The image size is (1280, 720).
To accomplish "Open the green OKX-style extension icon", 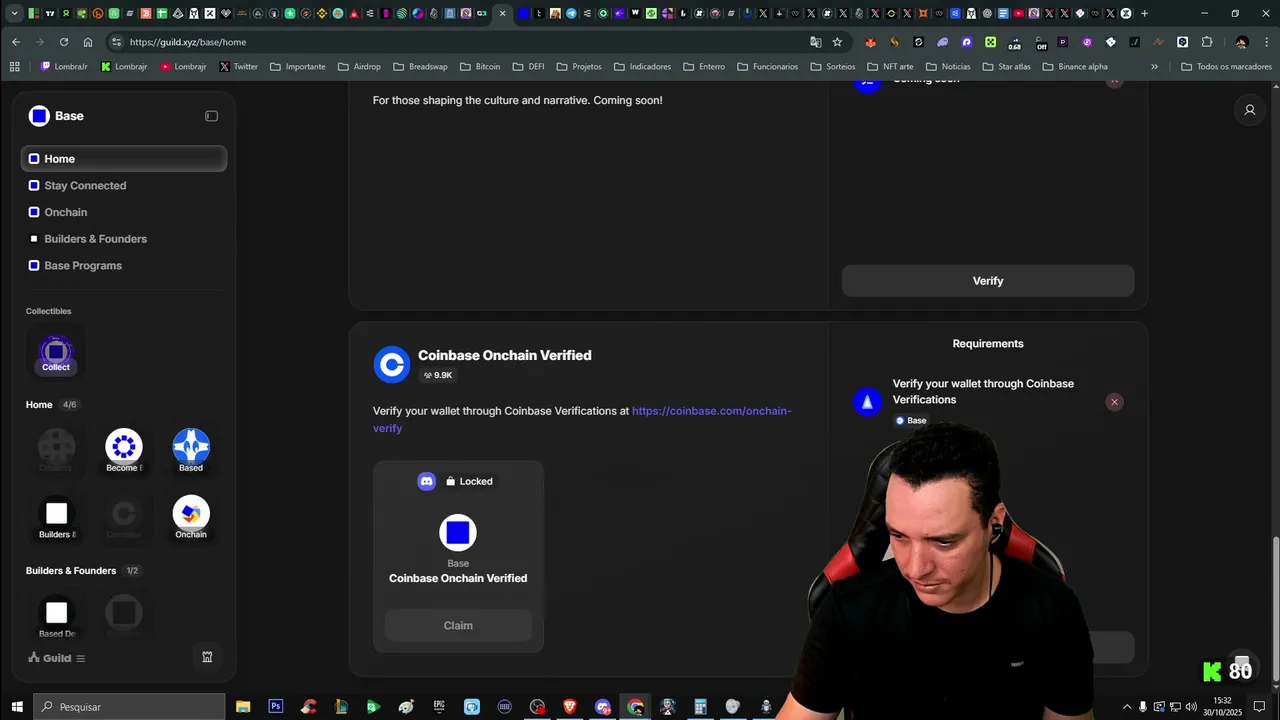I will [990, 42].
